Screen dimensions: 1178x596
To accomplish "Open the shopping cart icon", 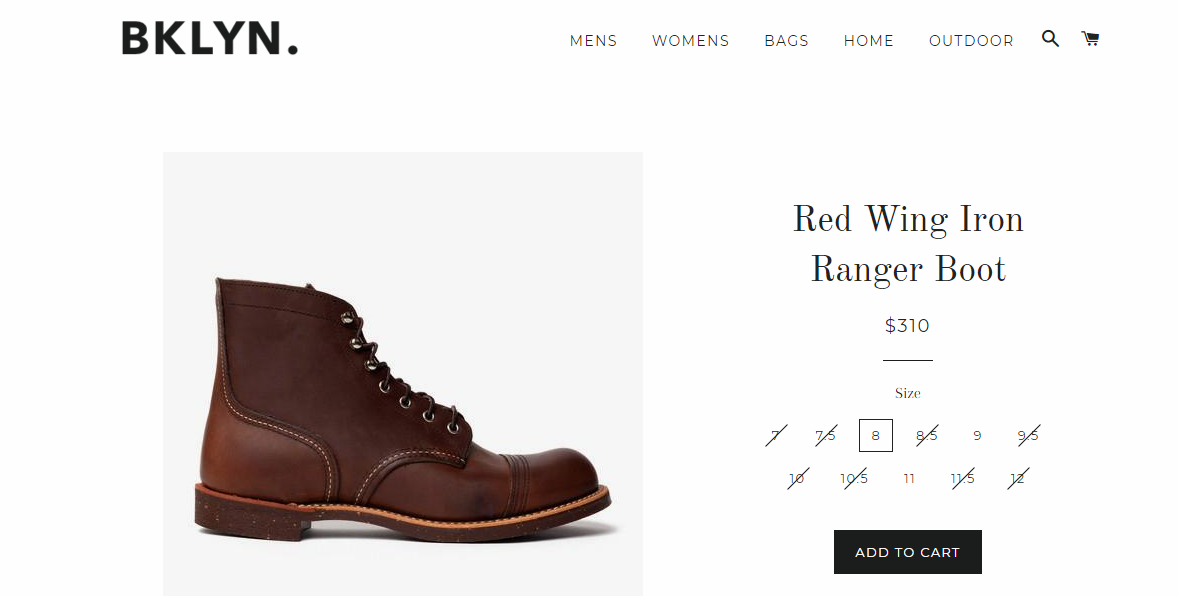I will 1090,38.
